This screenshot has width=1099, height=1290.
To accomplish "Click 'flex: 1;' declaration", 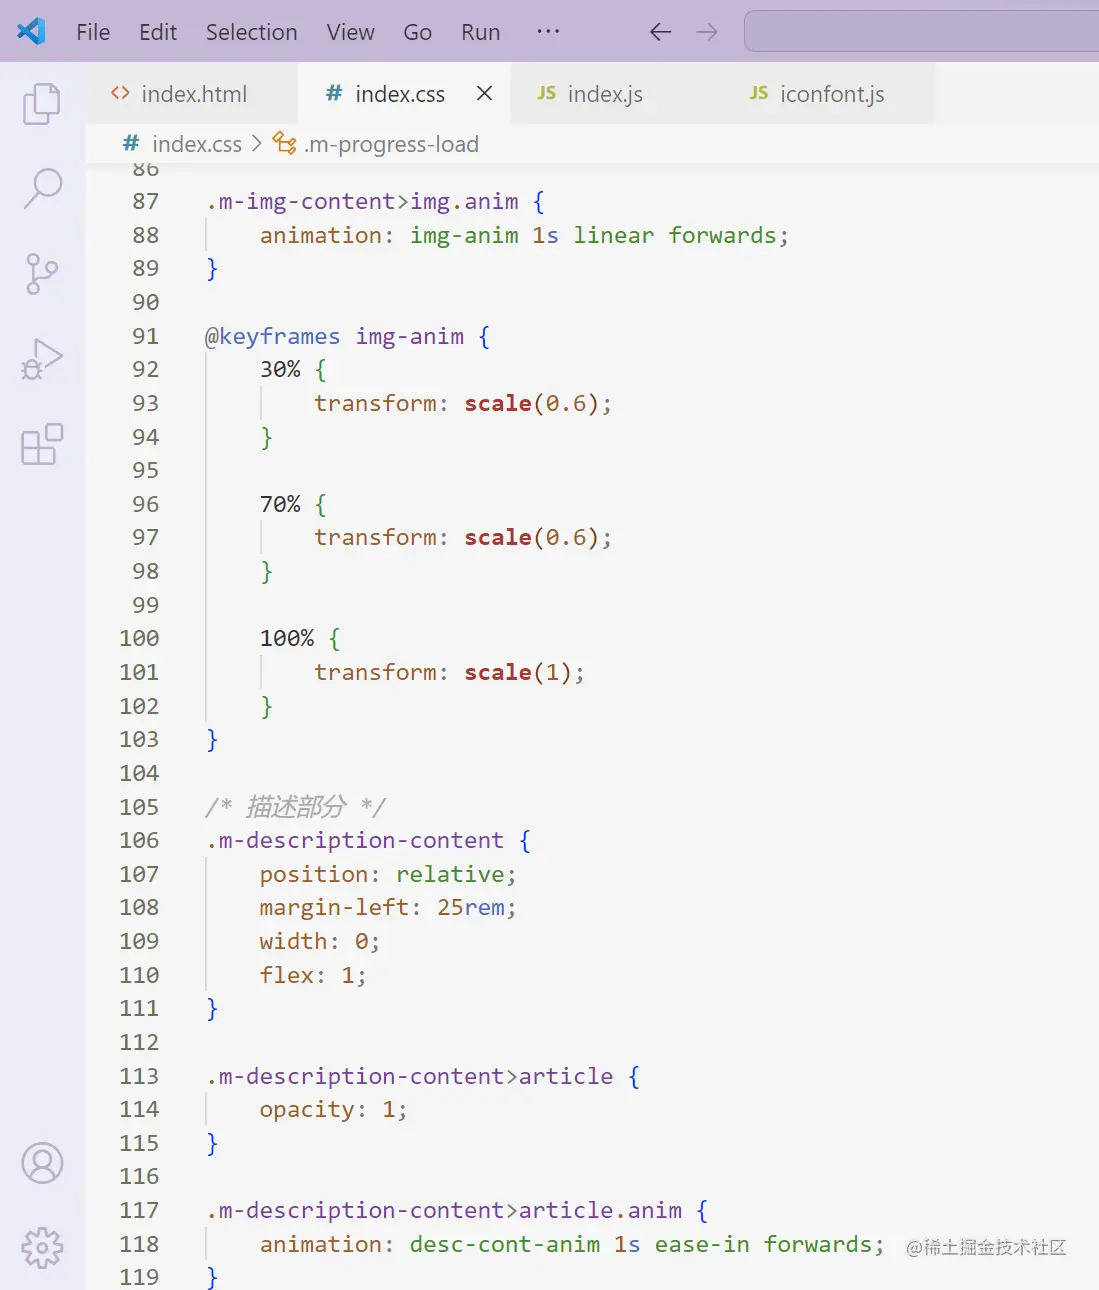I will point(313,975).
